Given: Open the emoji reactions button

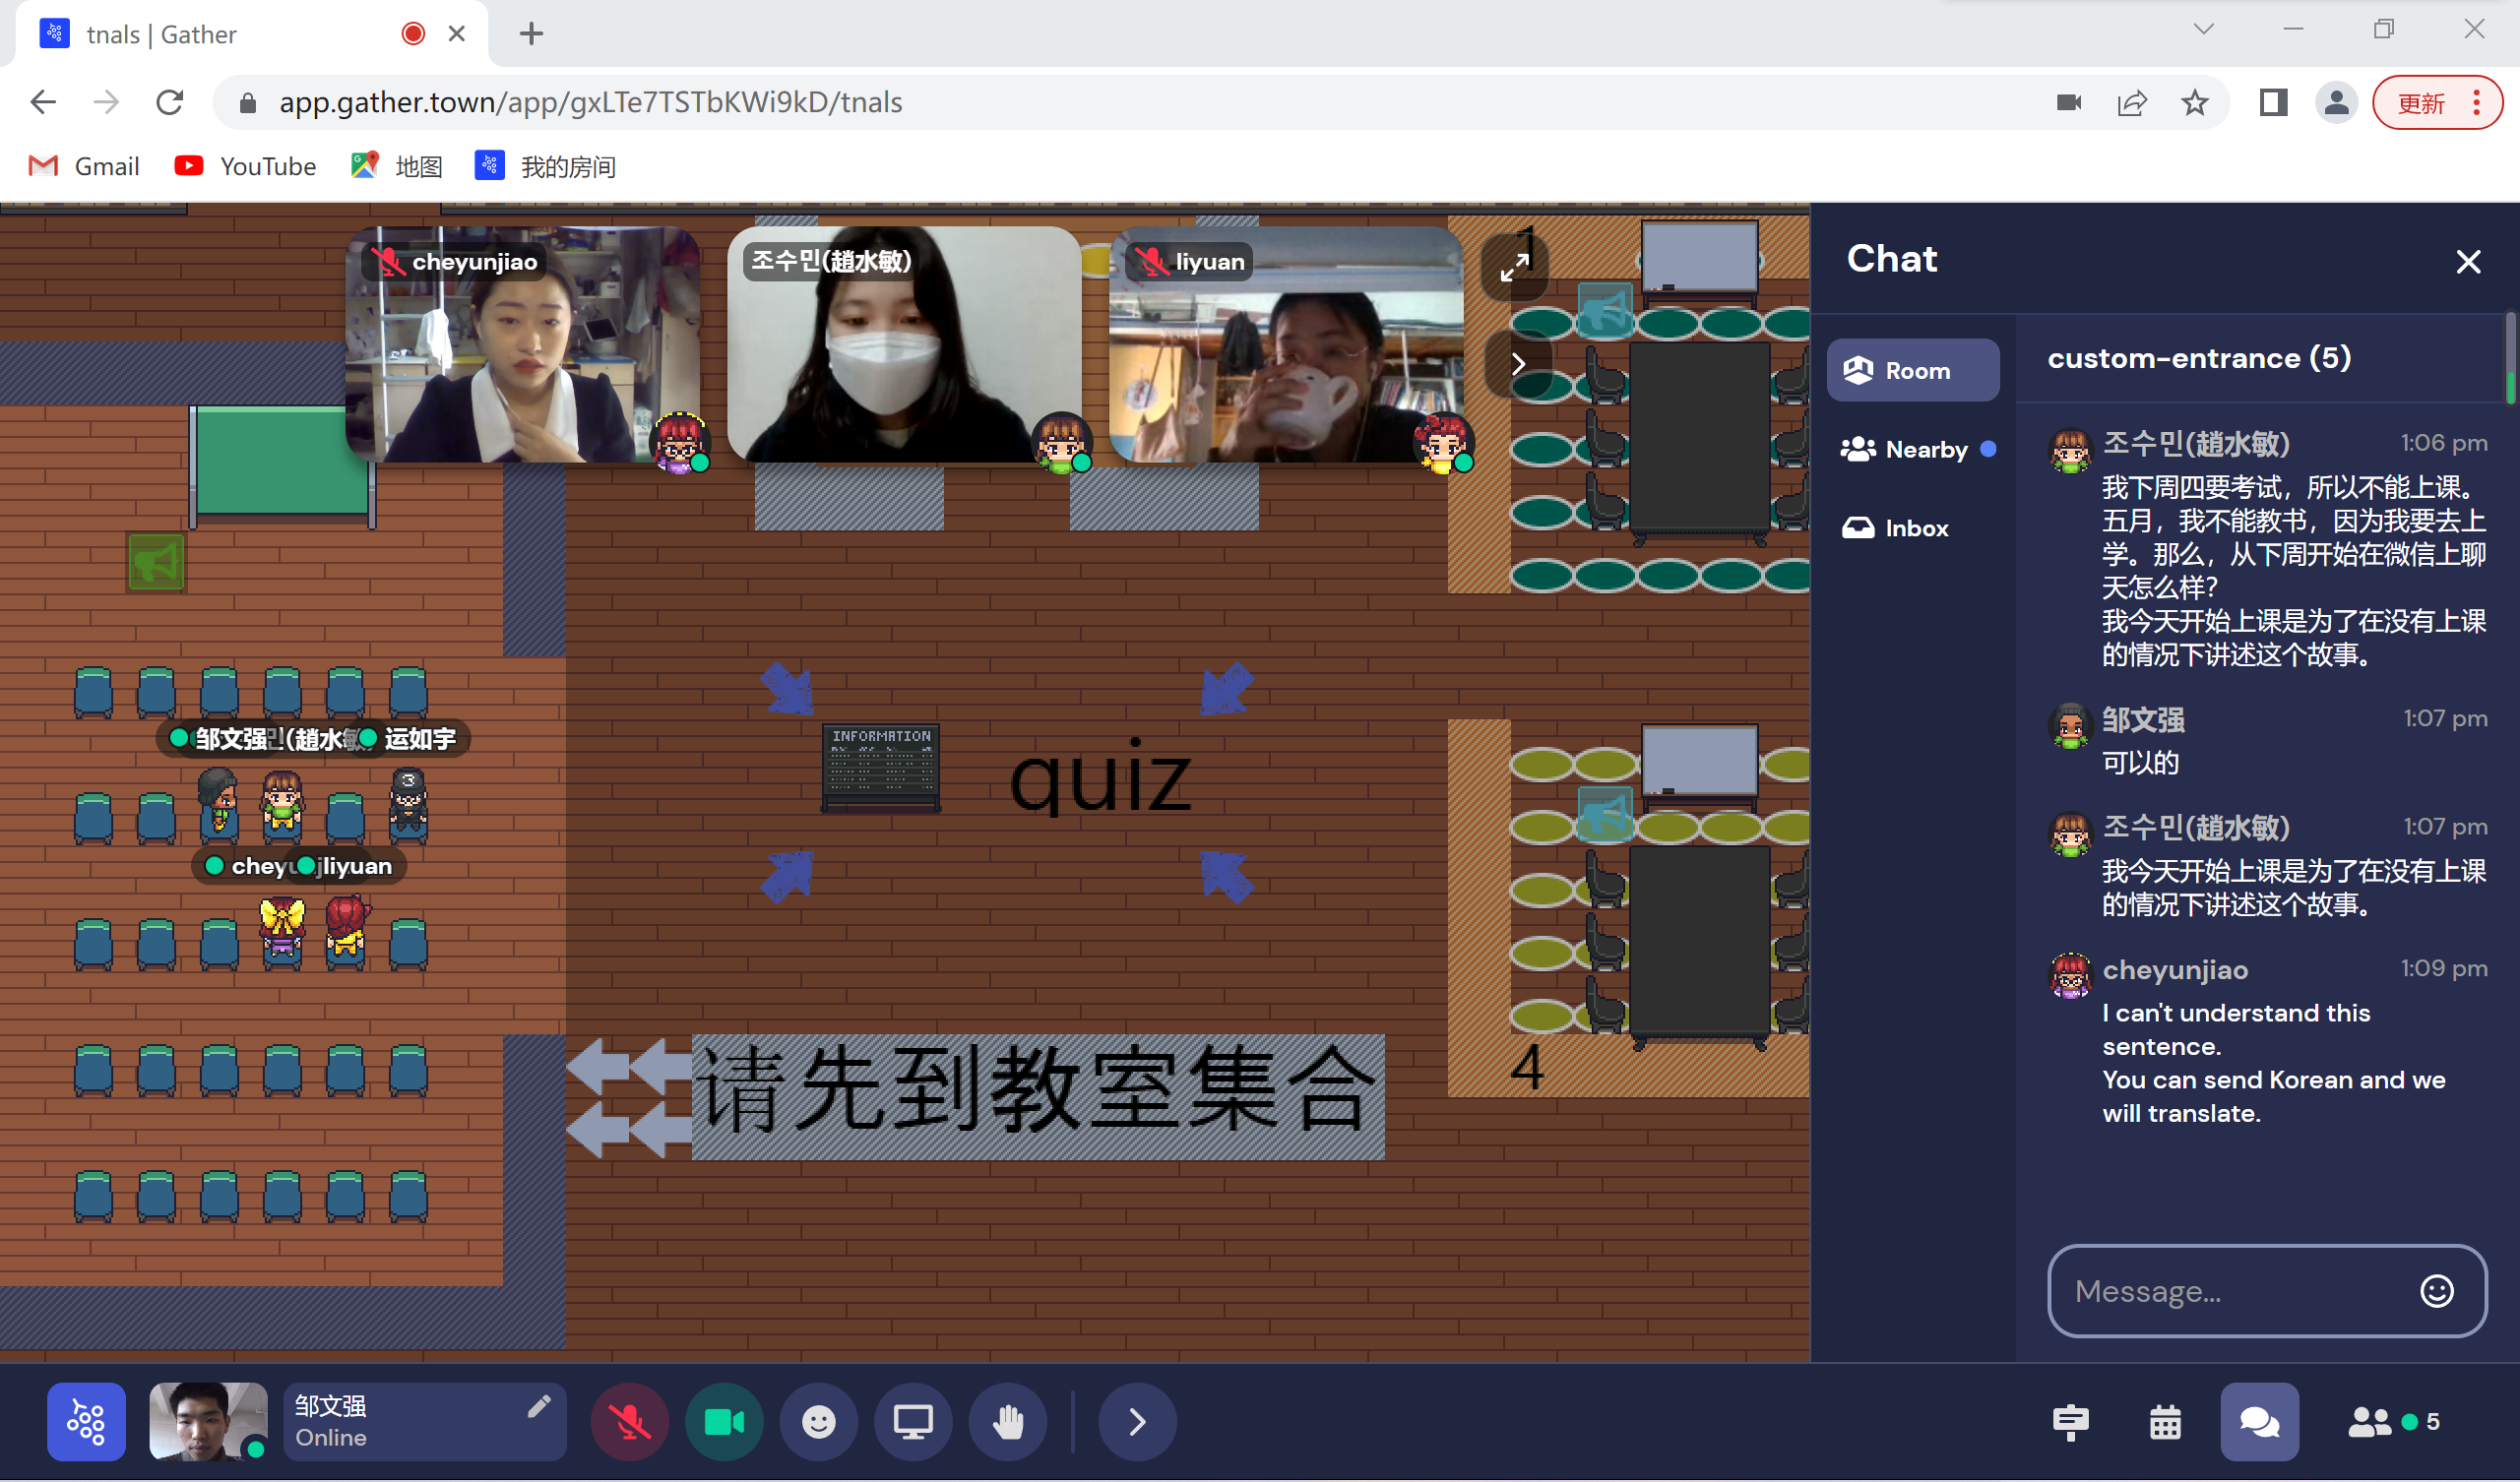Looking at the screenshot, I should pyautogui.click(x=818, y=1421).
